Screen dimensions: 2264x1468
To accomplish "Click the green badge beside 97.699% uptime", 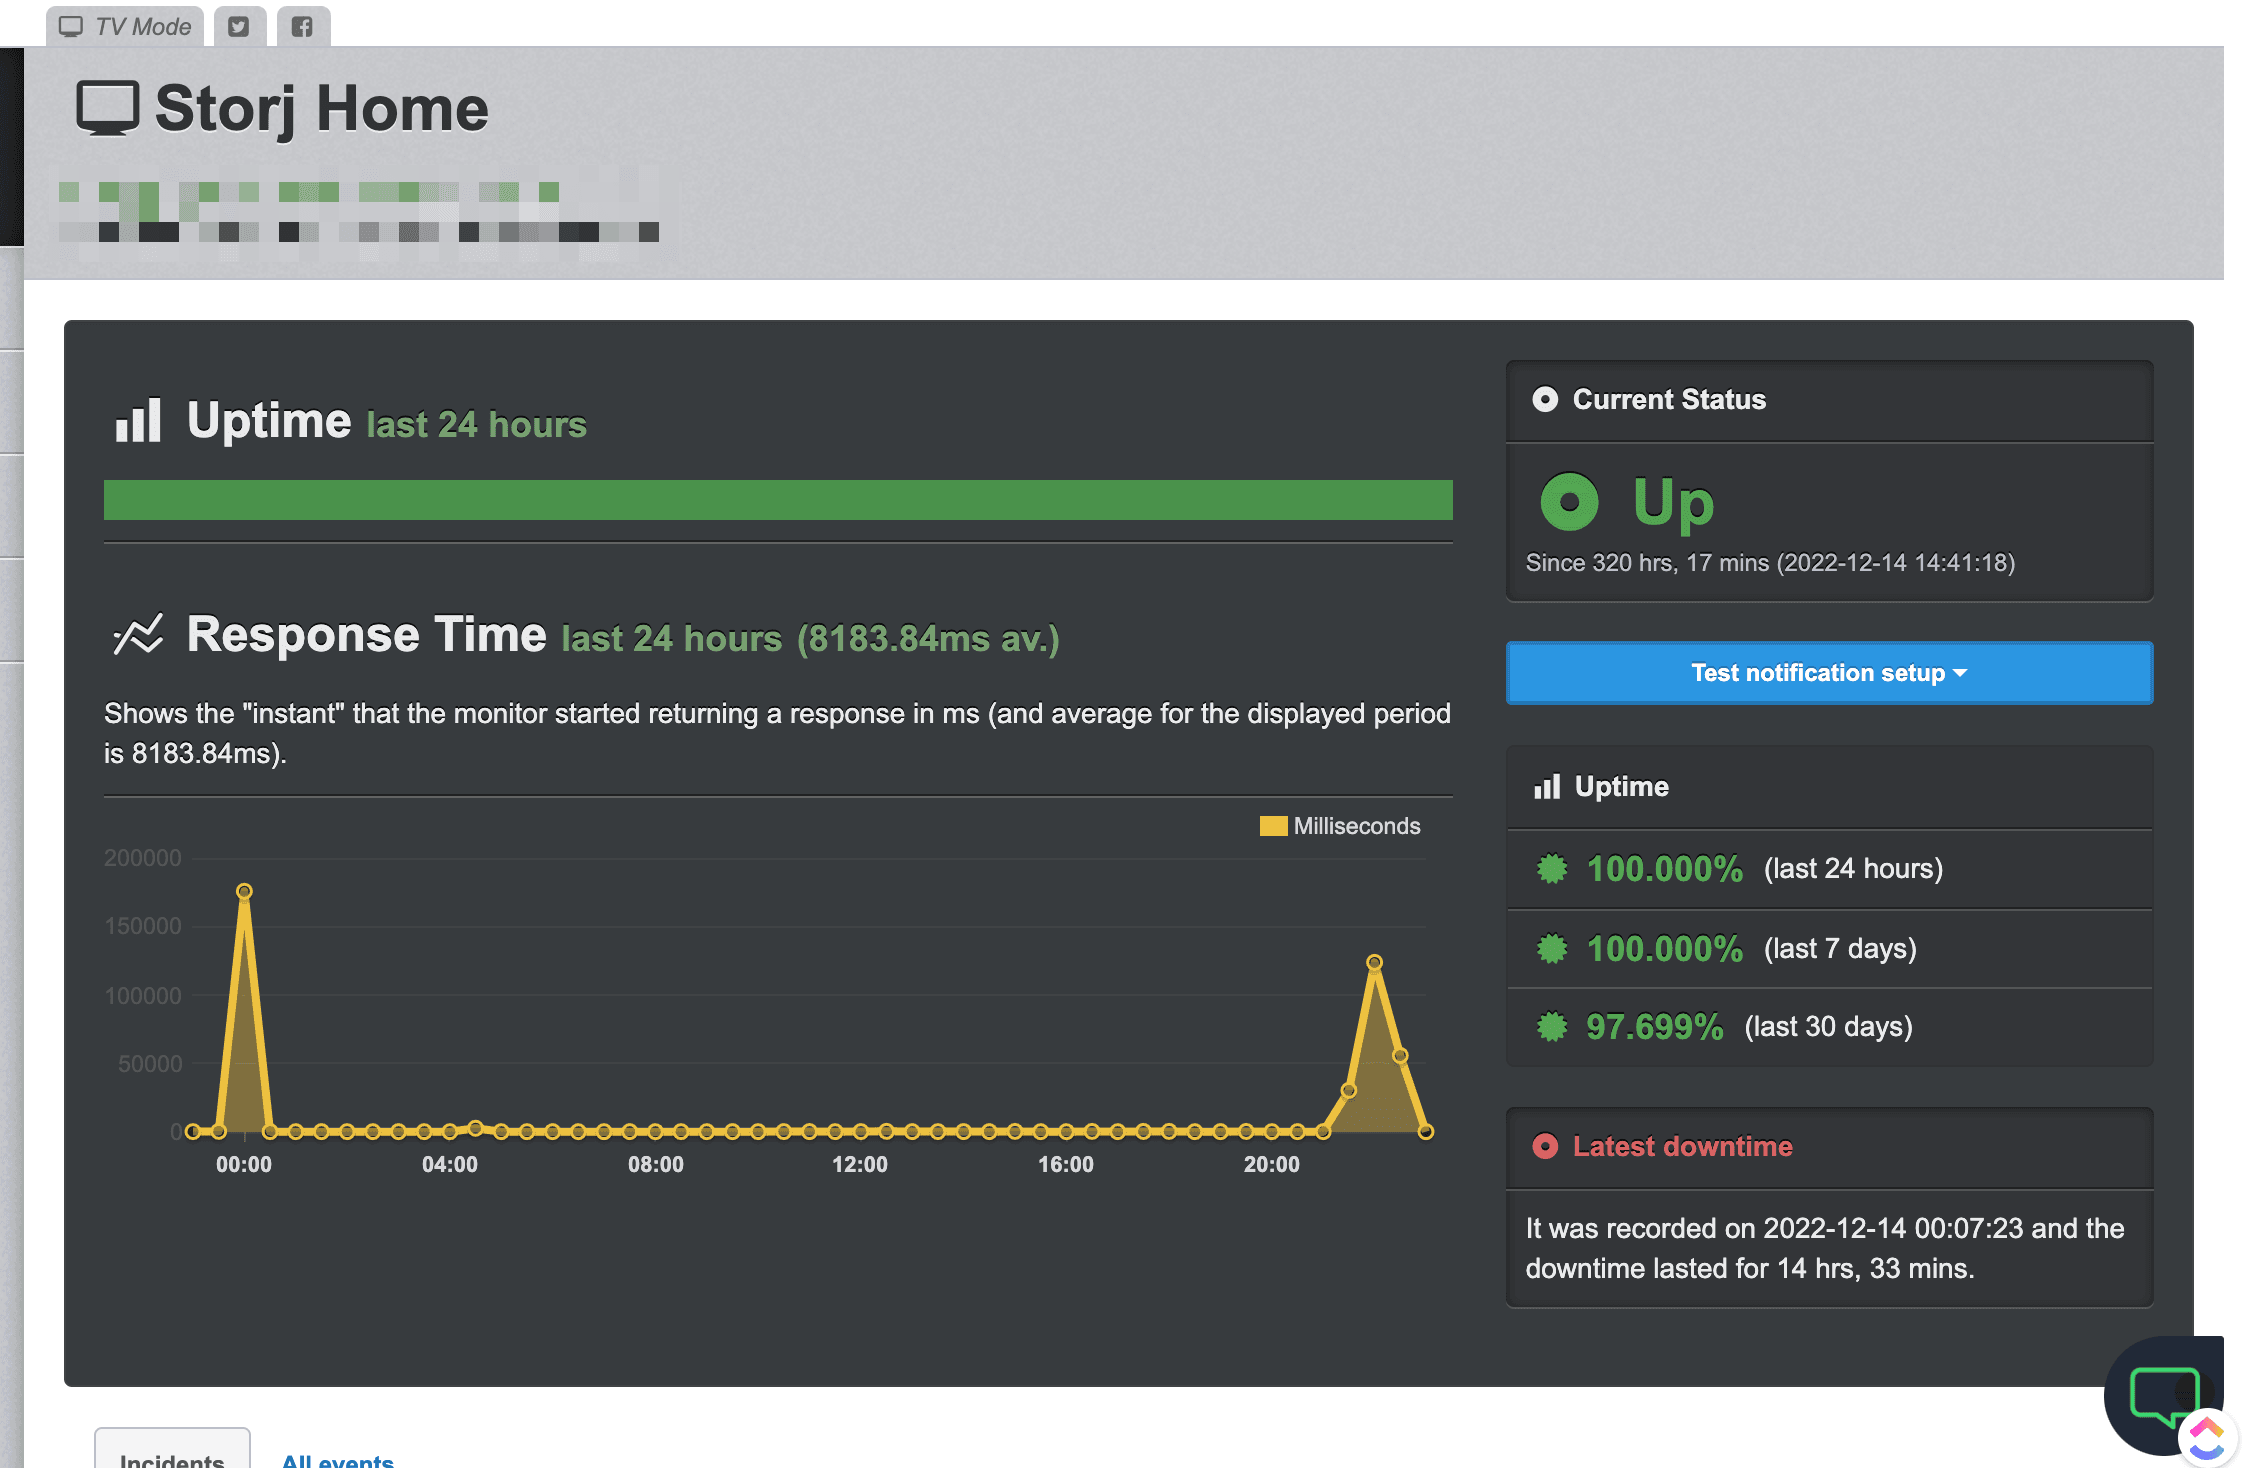I will tap(1552, 1027).
